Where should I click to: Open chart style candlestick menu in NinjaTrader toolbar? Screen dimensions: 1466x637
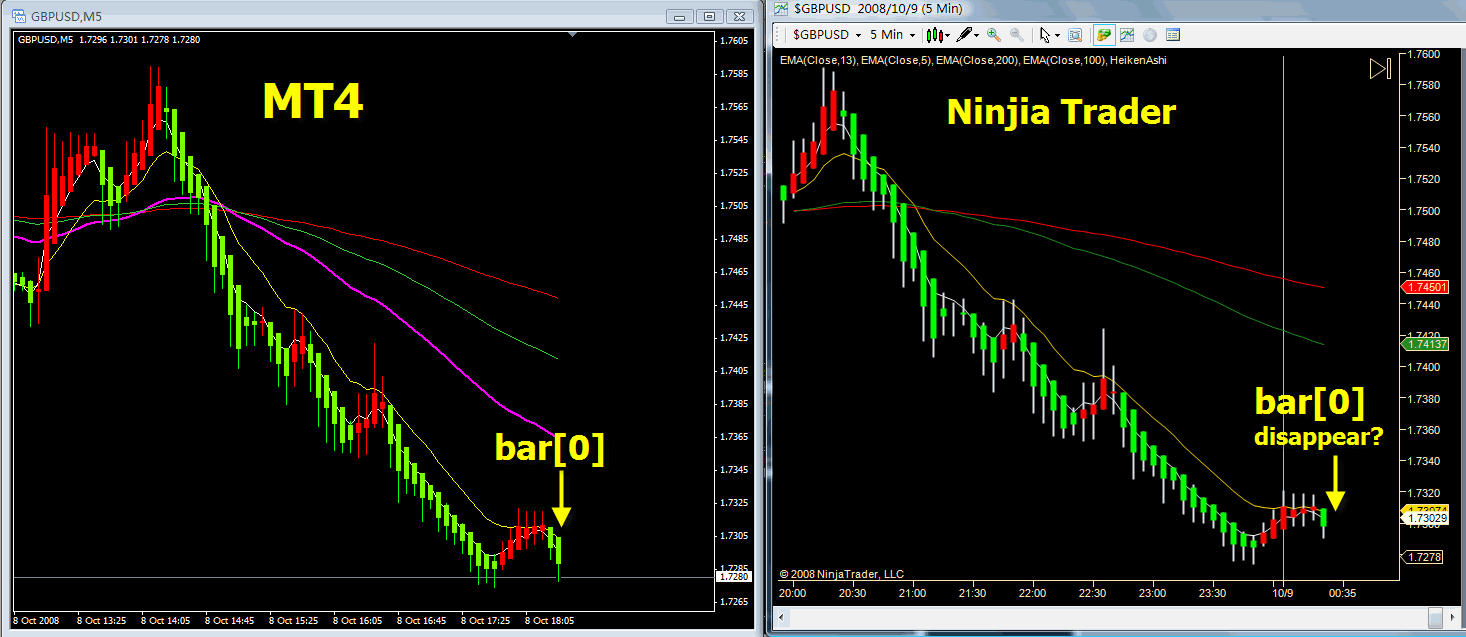[935, 35]
